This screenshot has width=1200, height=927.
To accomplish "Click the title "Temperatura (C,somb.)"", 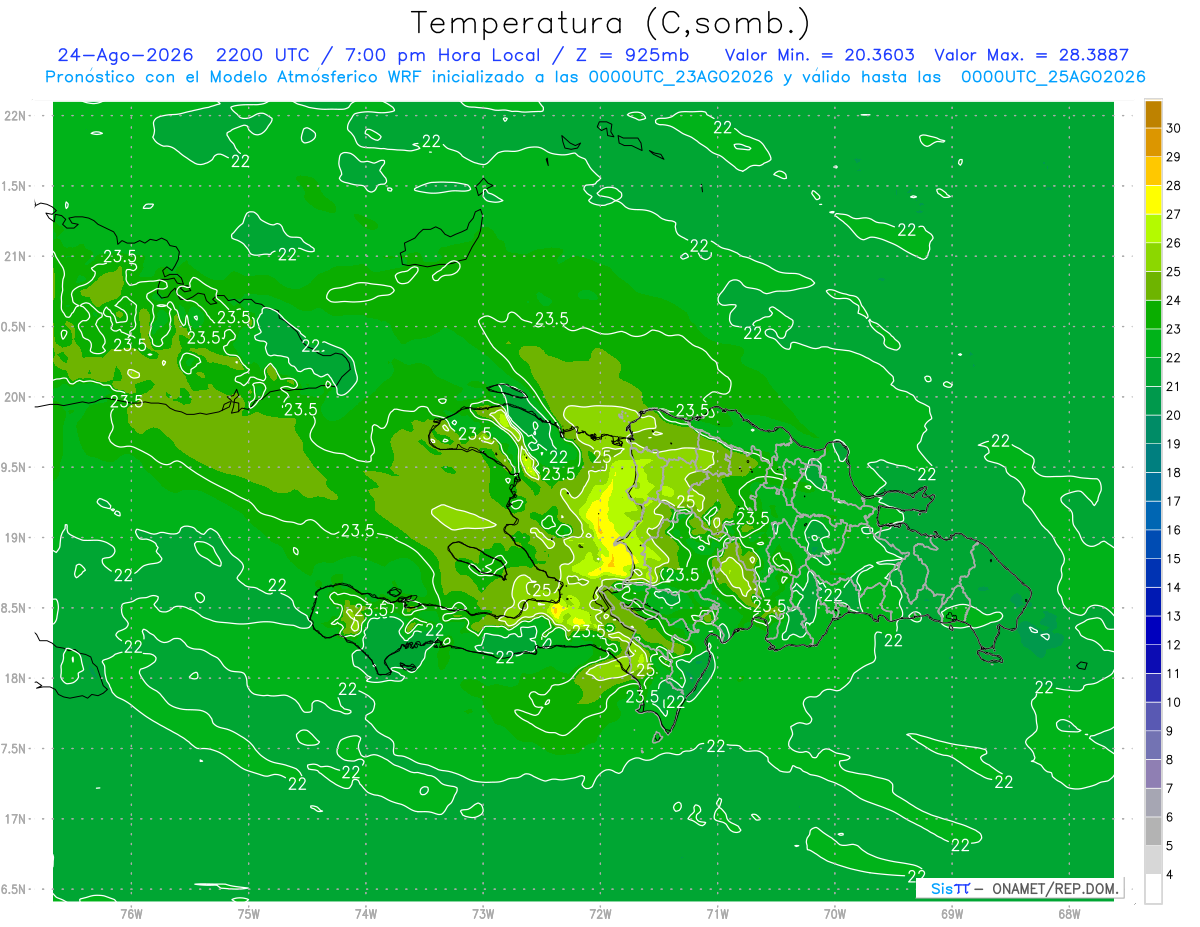I will [611, 23].
